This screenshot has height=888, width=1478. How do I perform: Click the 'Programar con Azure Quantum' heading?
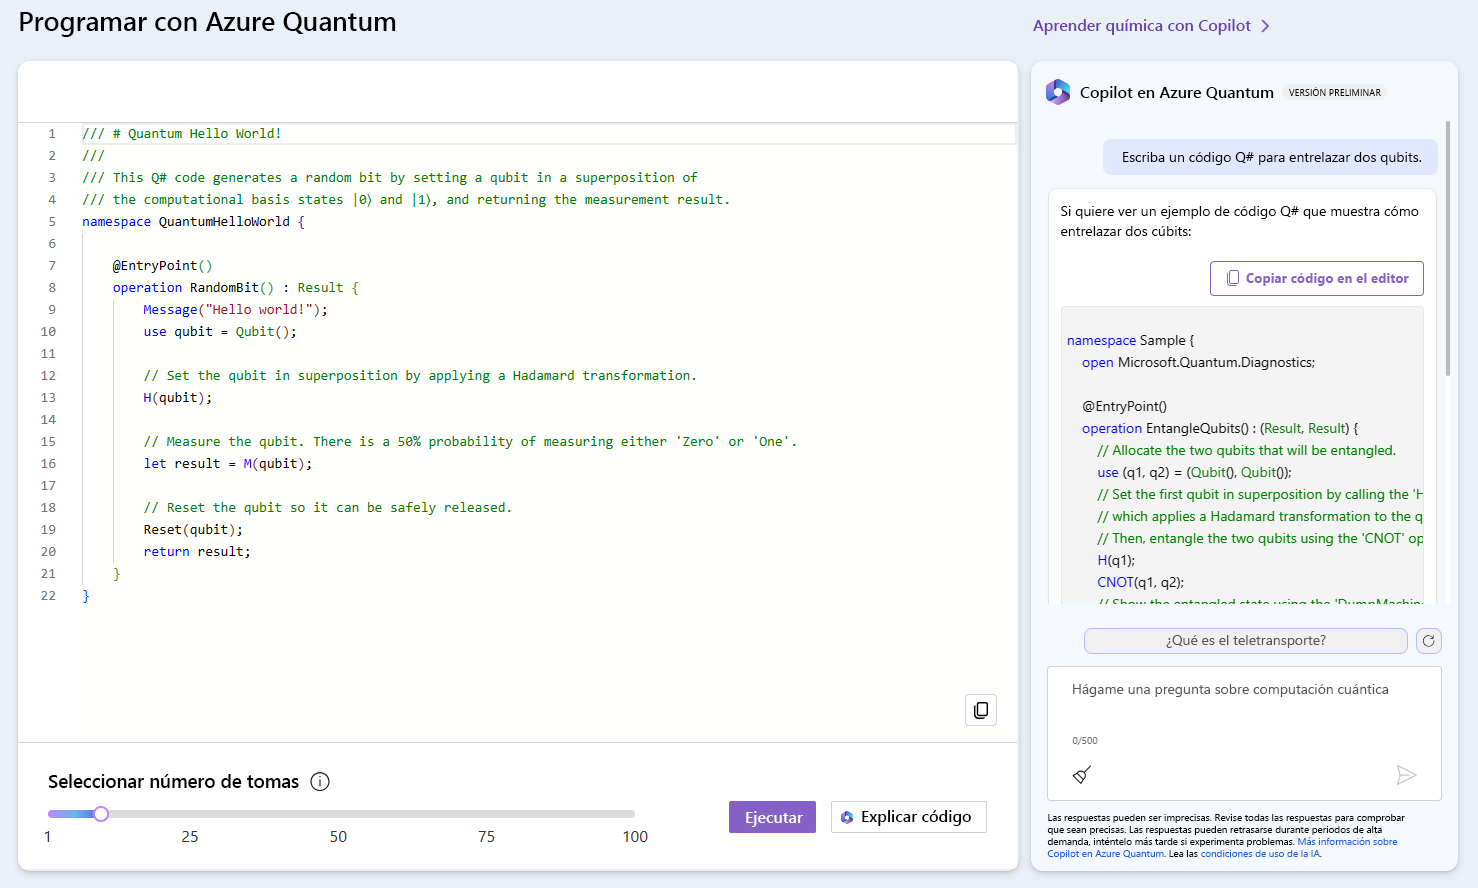point(207,22)
